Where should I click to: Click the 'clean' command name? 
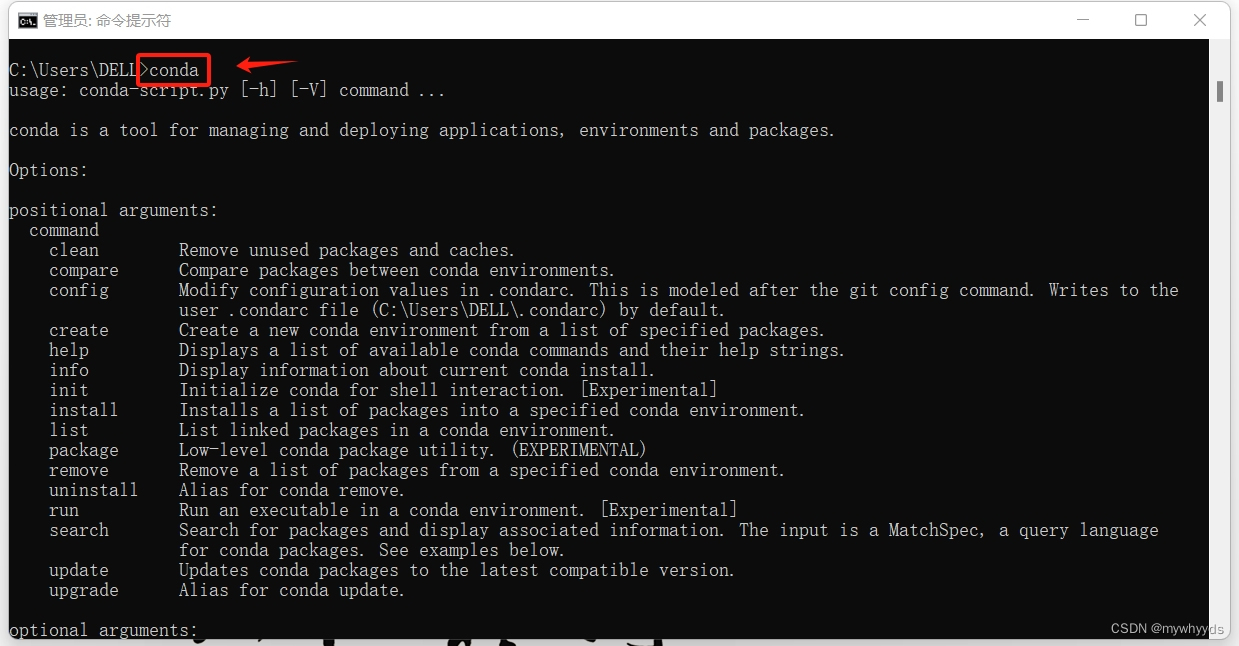(x=74, y=250)
